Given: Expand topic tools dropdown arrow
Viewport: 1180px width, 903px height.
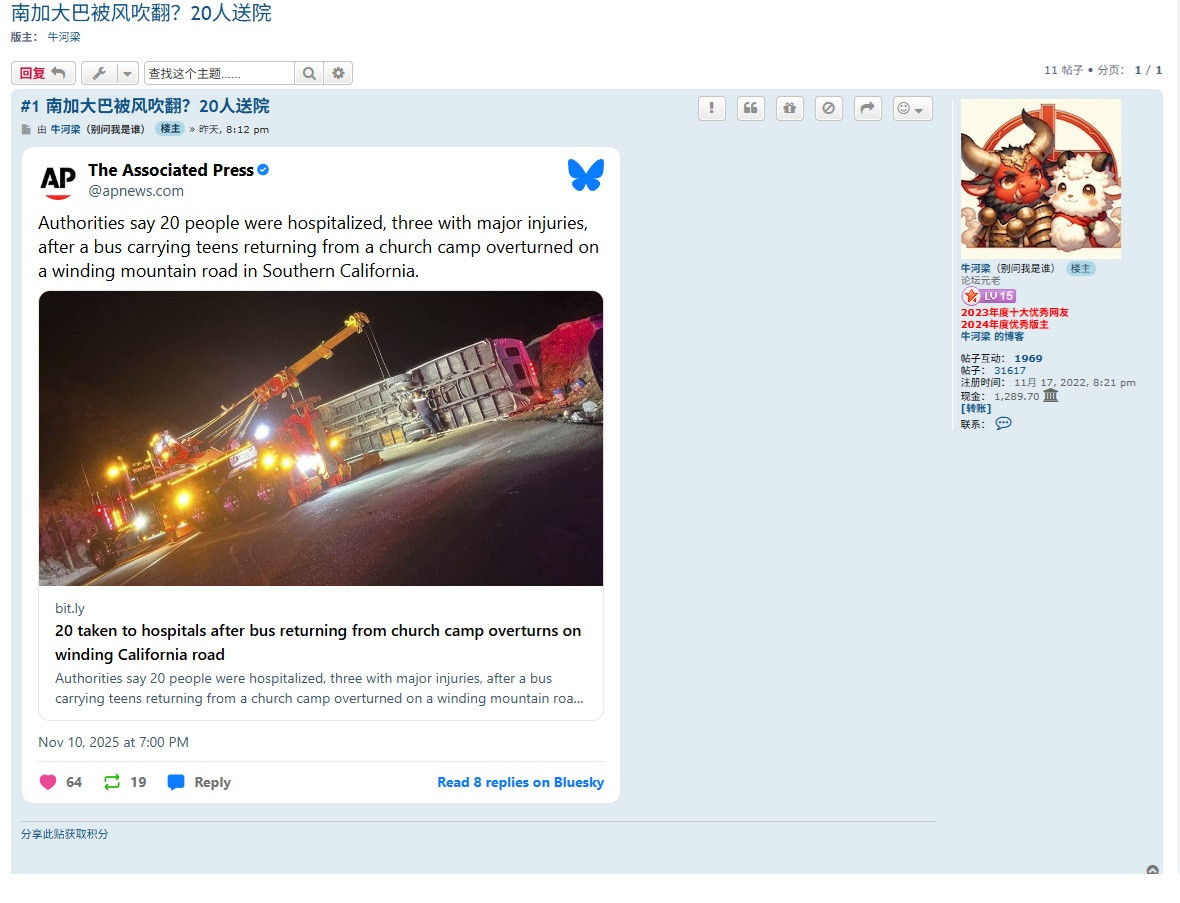Looking at the screenshot, I should 127,73.
